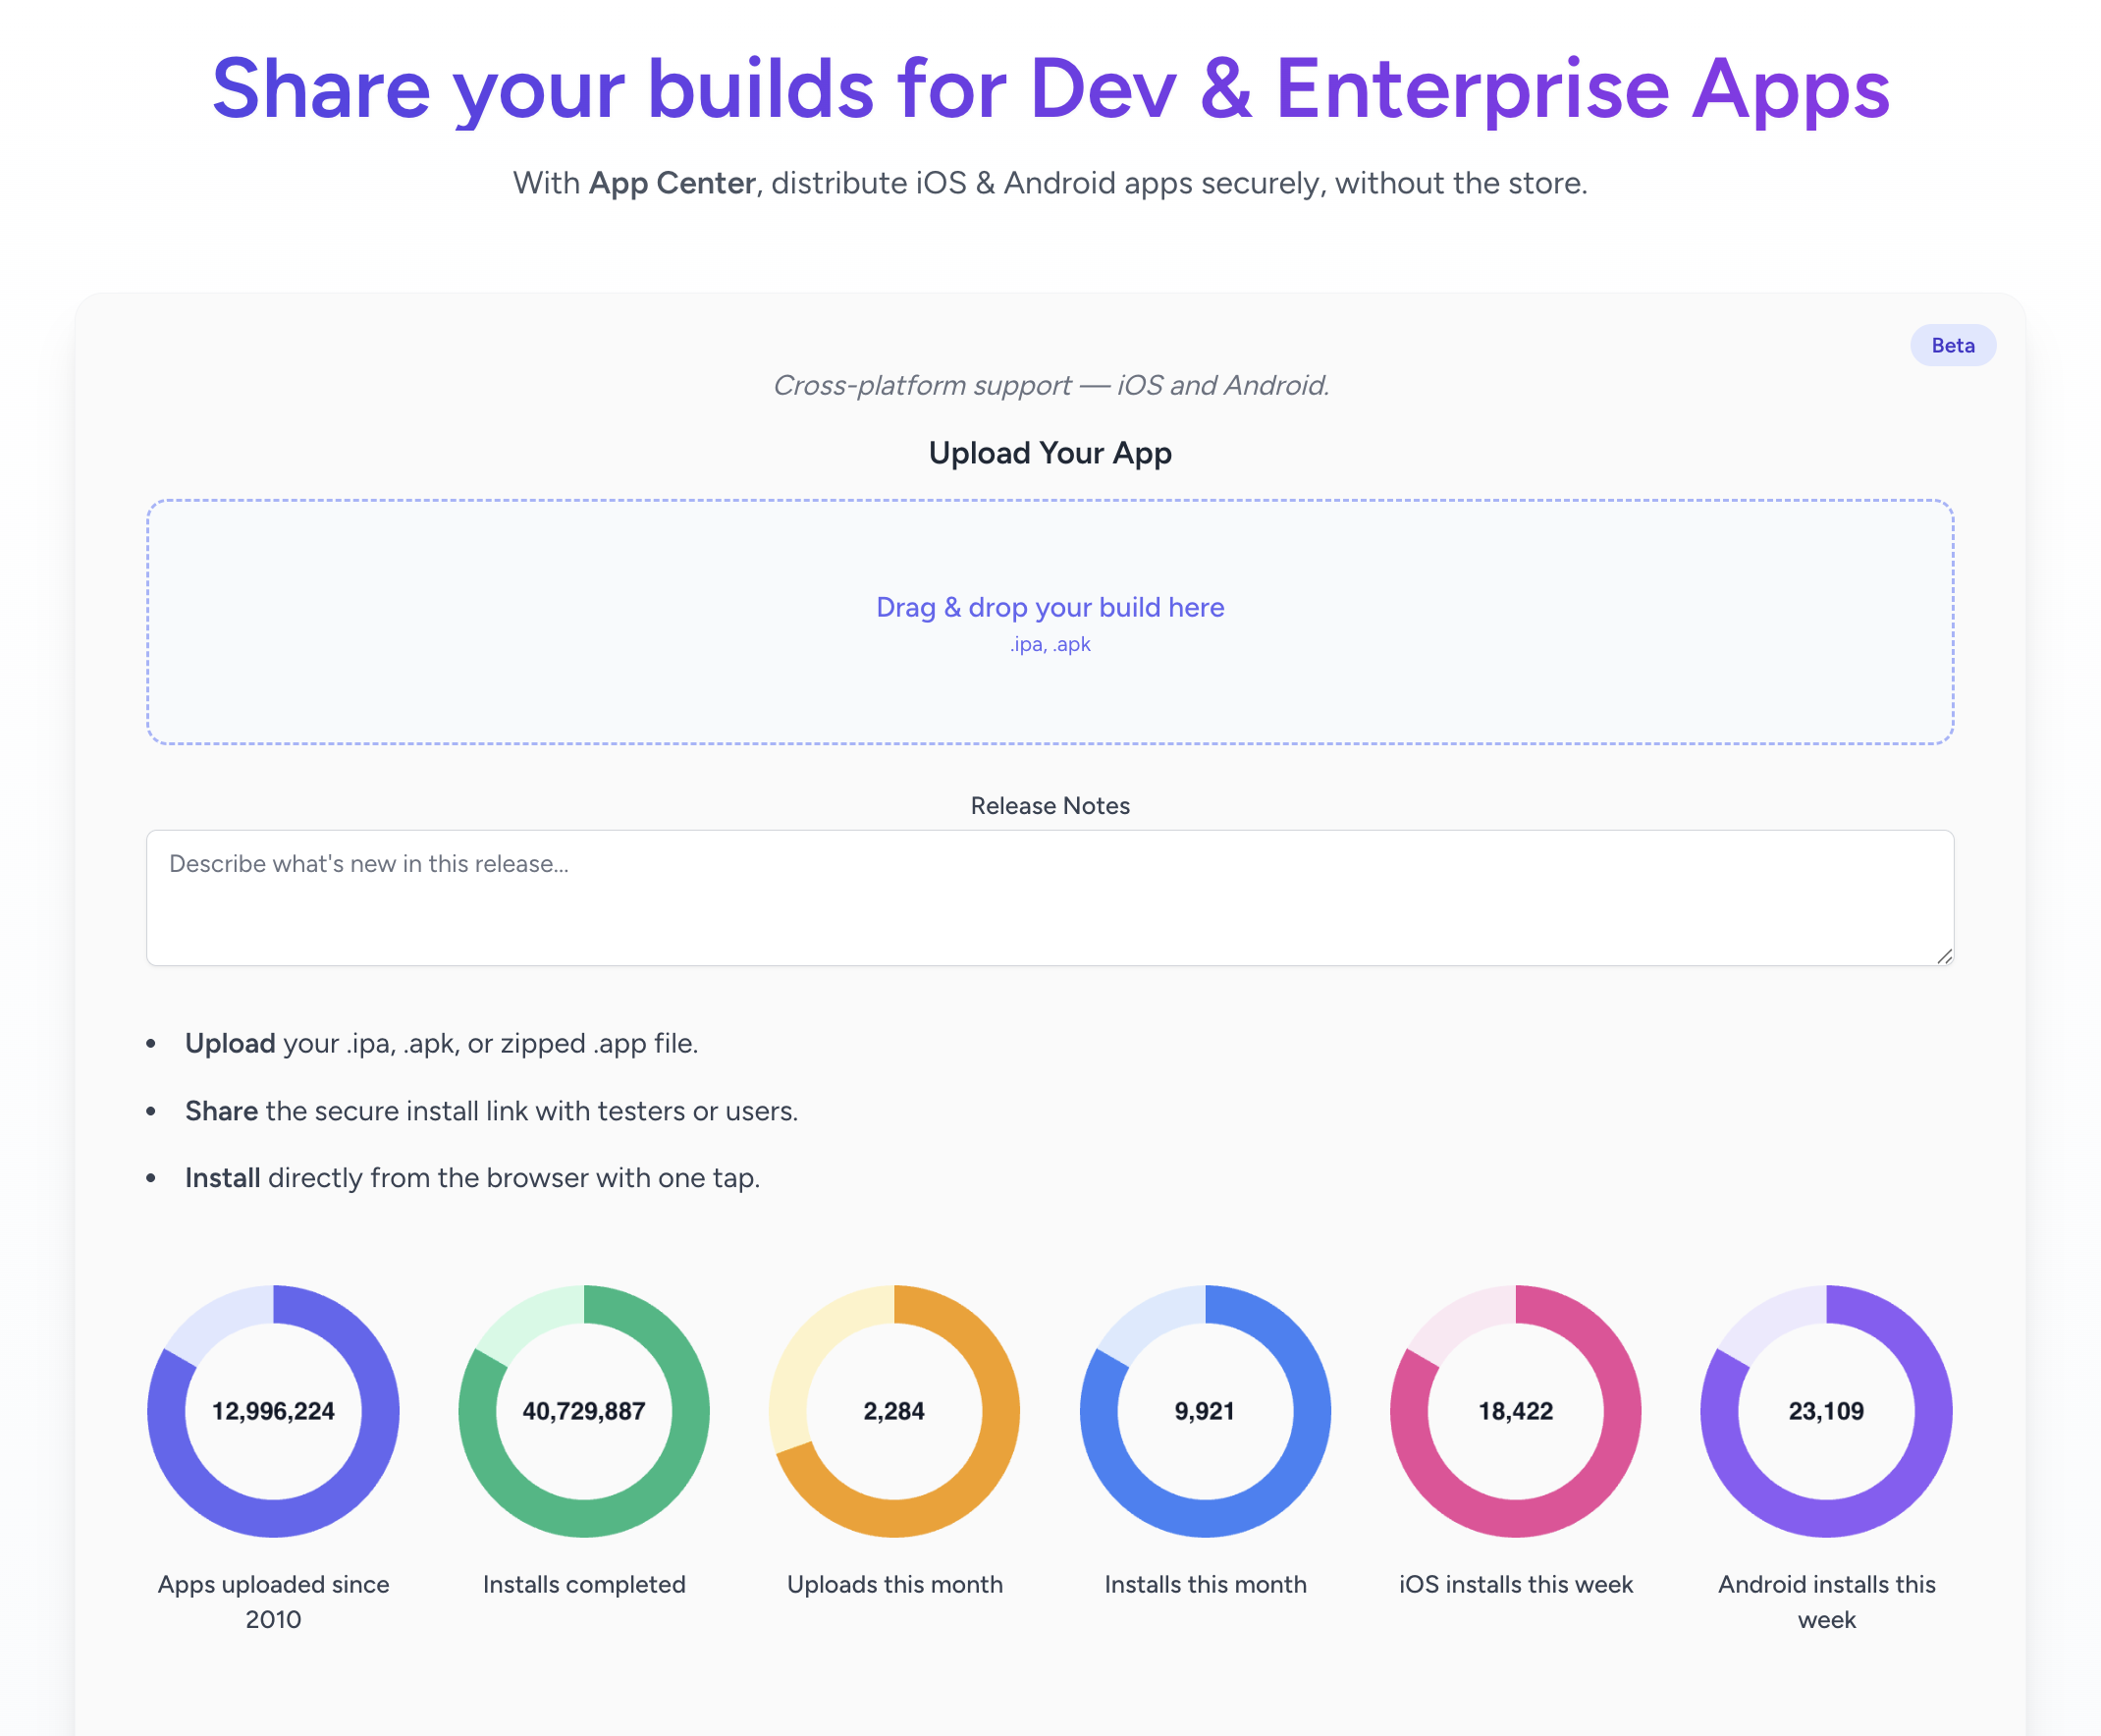The width and height of the screenshot is (2101, 1736).
Task: Select the 18,422 iOS installs donut chart
Action: (1516, 1411)
